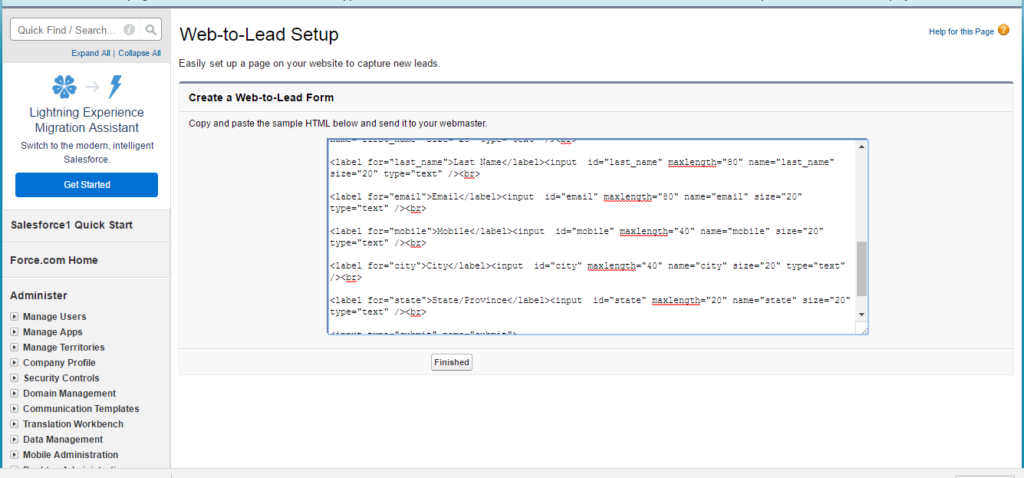Expand the Company Profile tree arrow
Viewport: 1024px width, 478px height.
14,363
